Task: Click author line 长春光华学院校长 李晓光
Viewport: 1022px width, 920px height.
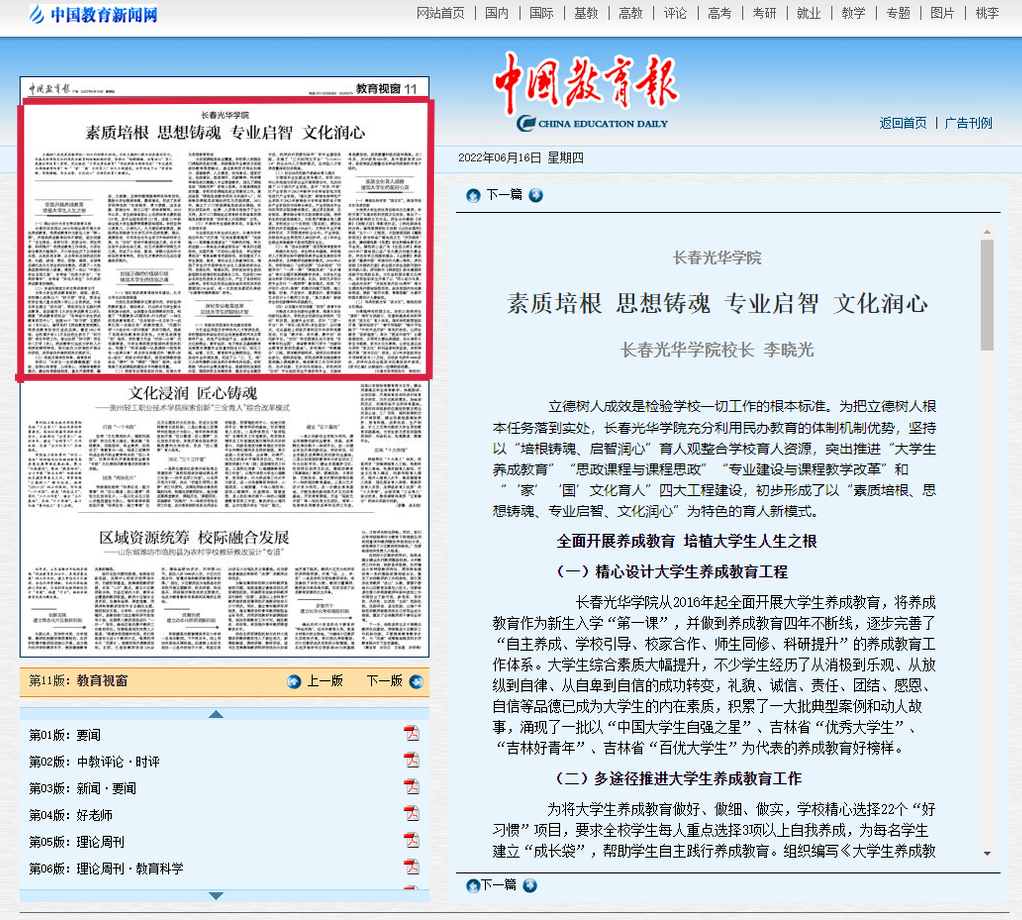Action: point(717,350)
